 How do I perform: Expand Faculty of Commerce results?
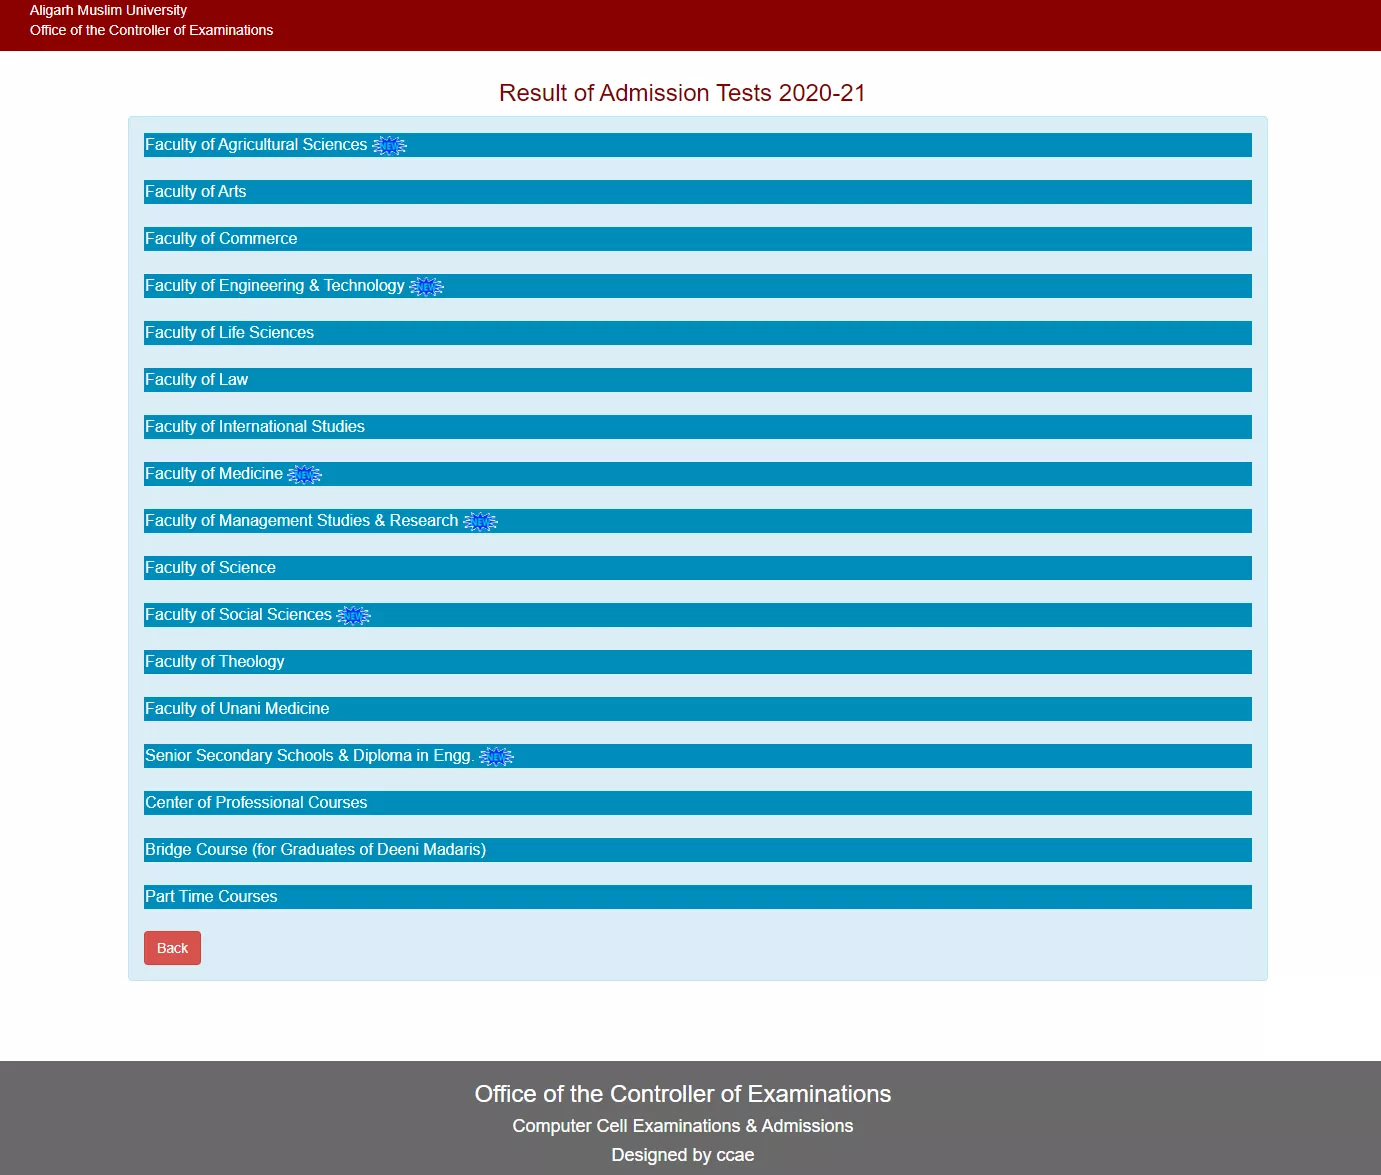click(221, 239)
